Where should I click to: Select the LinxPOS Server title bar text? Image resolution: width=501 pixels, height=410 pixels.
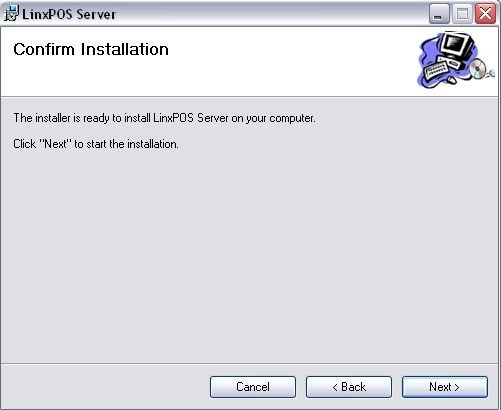coord(69,14)
